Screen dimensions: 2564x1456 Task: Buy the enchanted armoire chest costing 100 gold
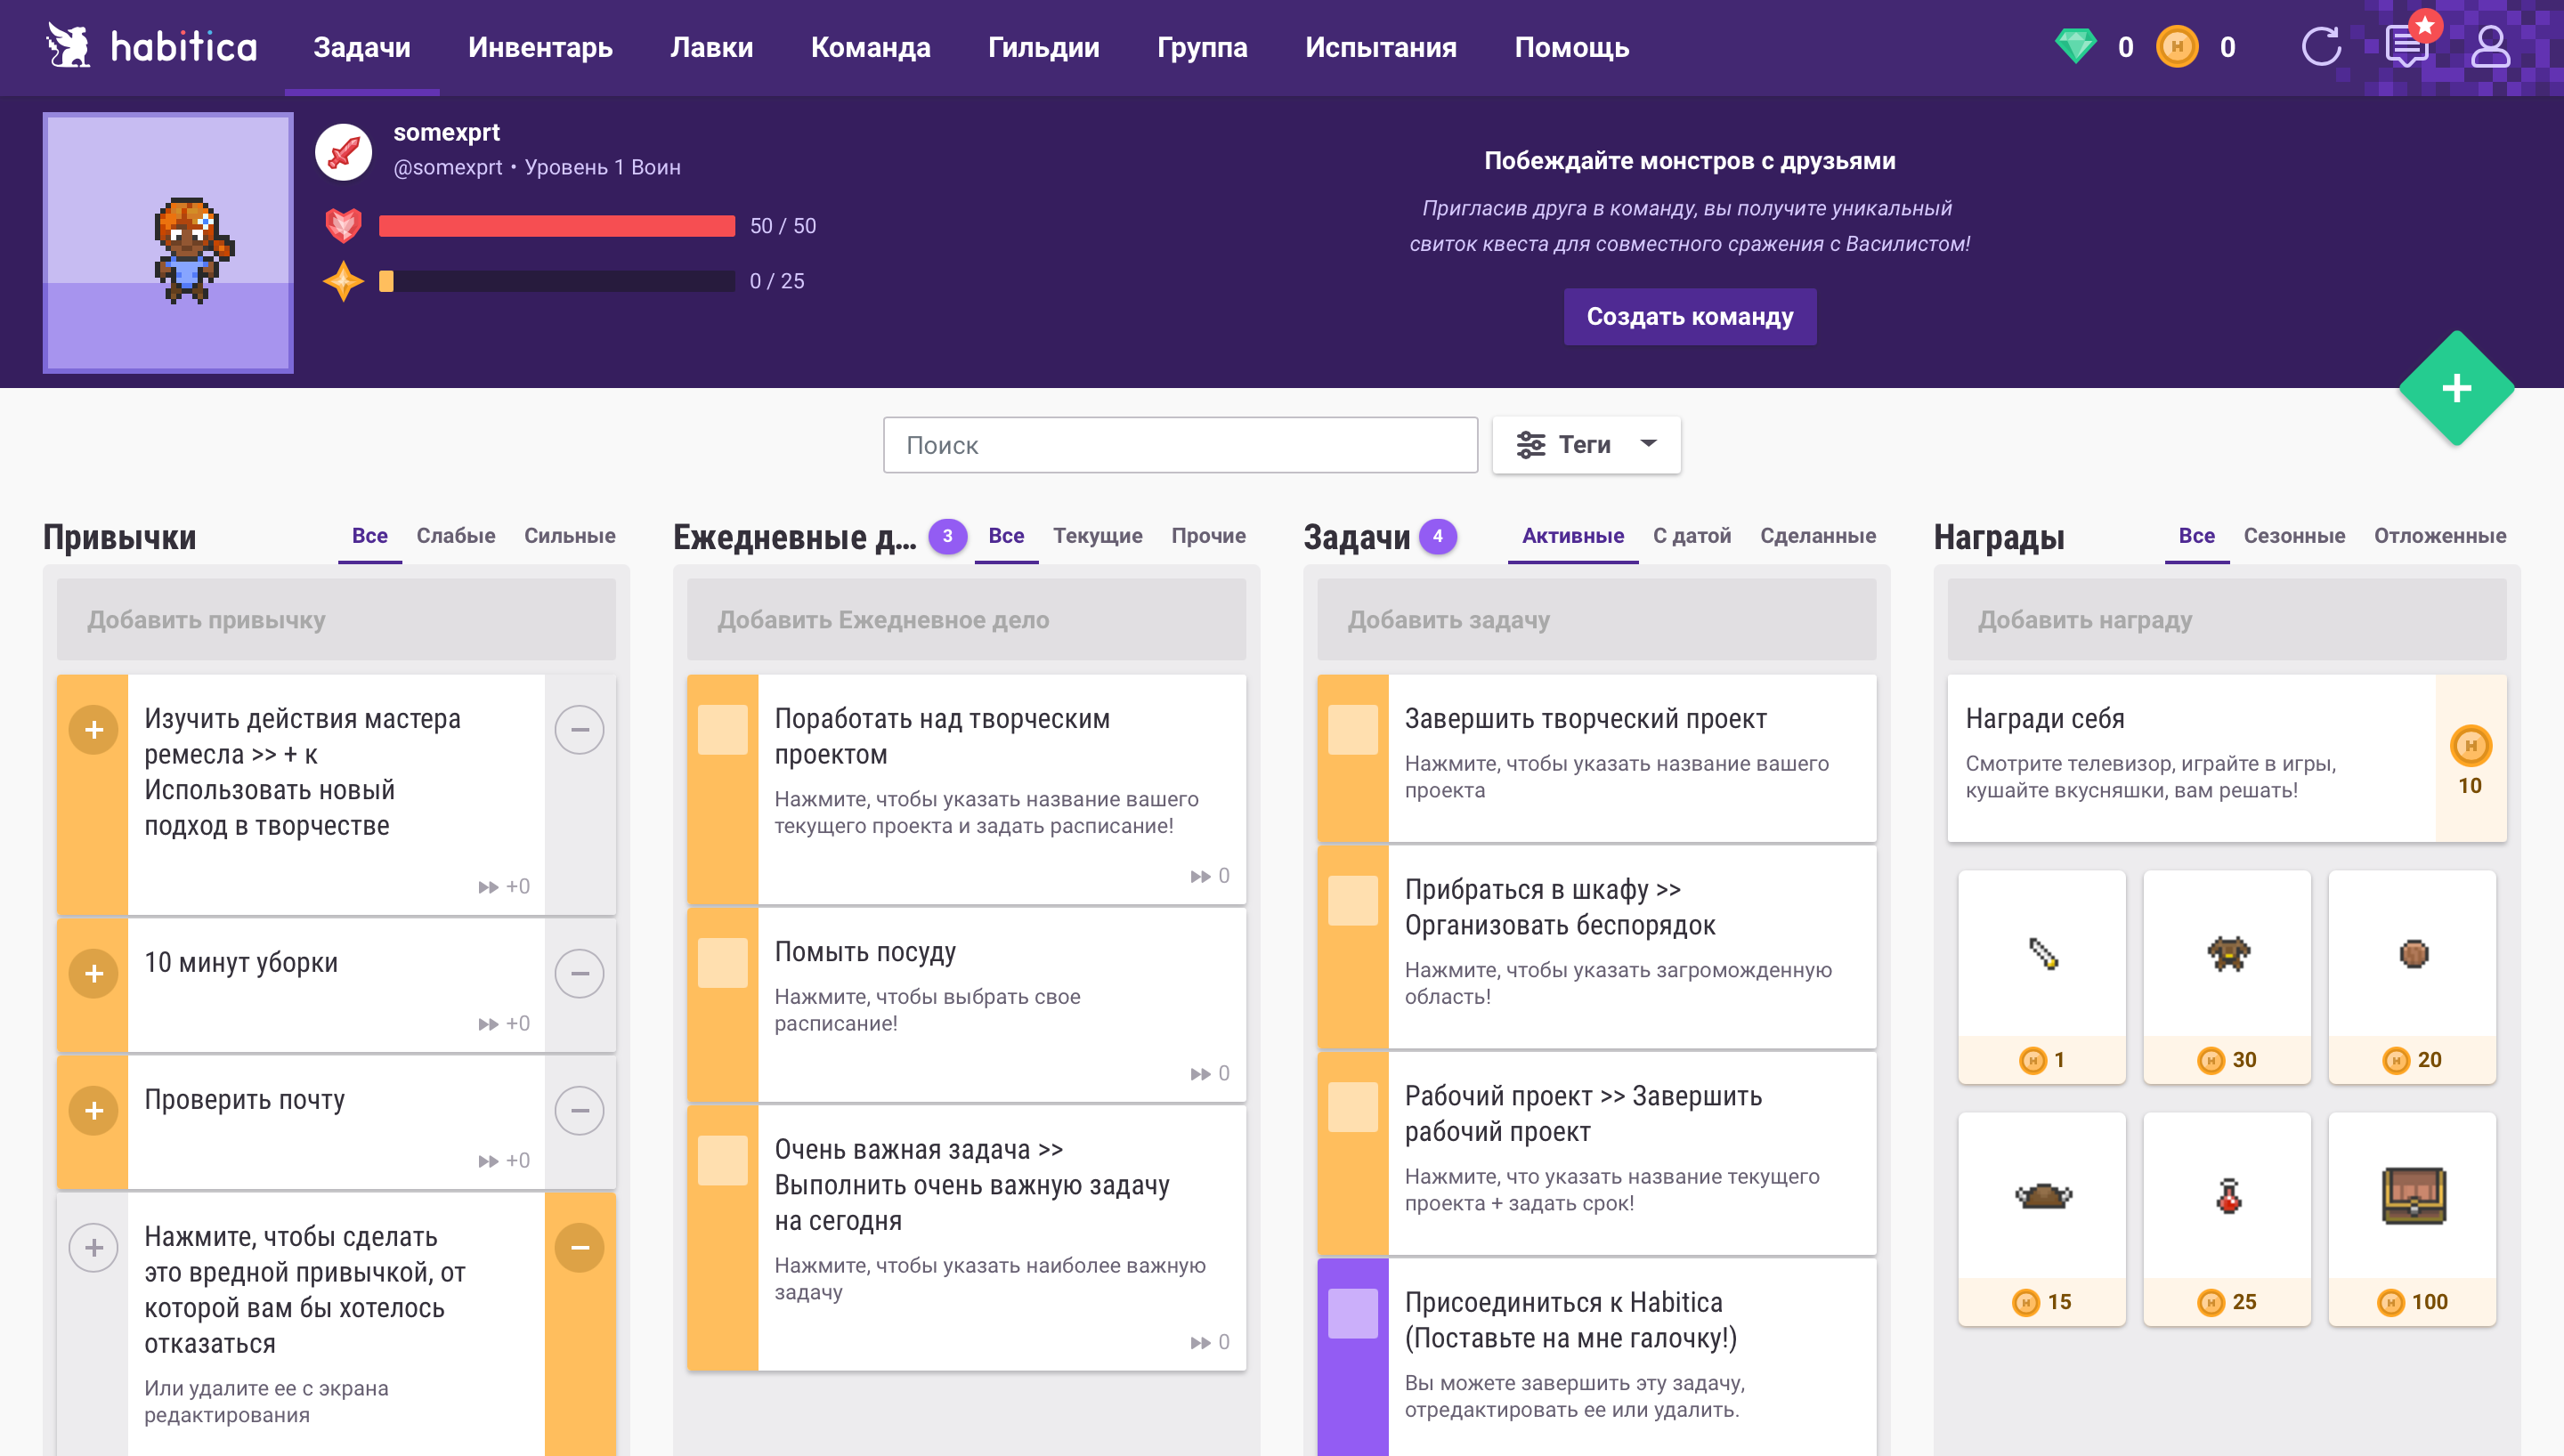2412,1219
